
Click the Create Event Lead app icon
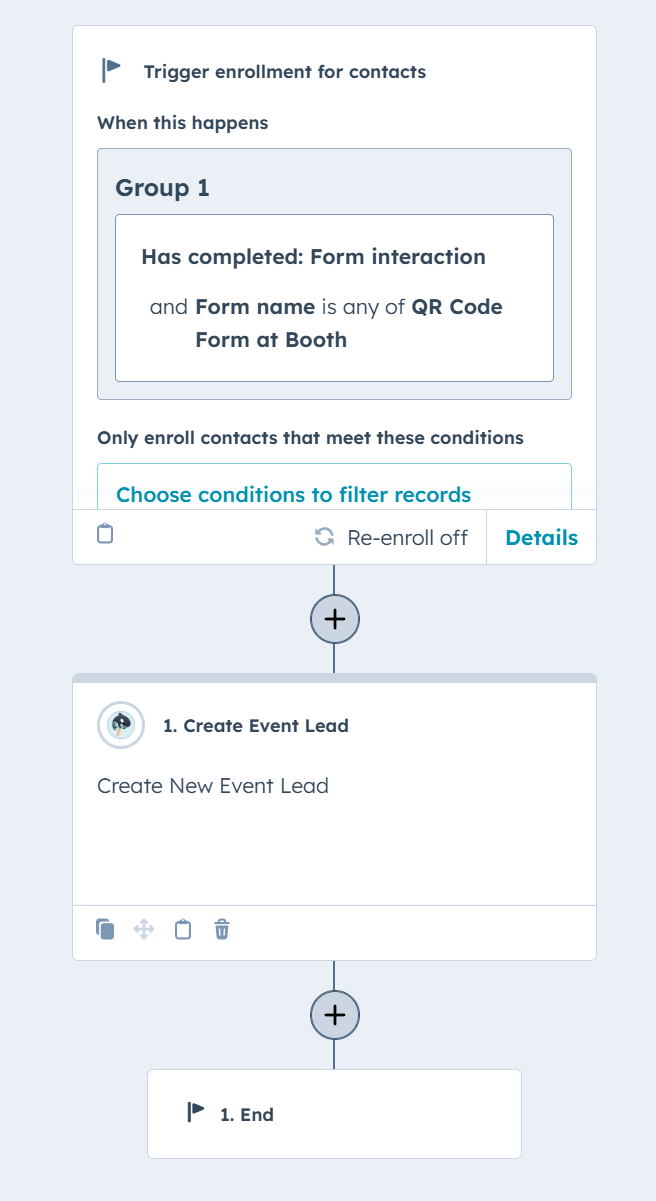click(x=121, y=725)
